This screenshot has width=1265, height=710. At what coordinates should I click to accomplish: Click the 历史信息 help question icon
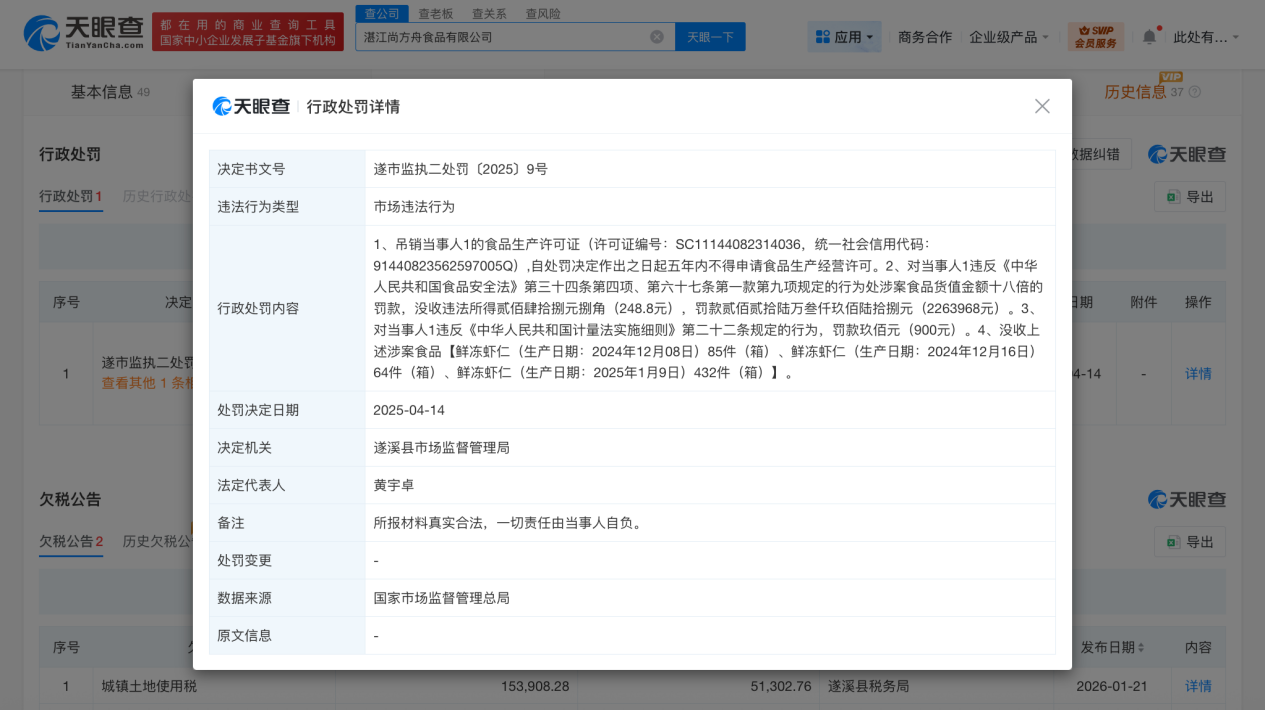point(1194,92)
